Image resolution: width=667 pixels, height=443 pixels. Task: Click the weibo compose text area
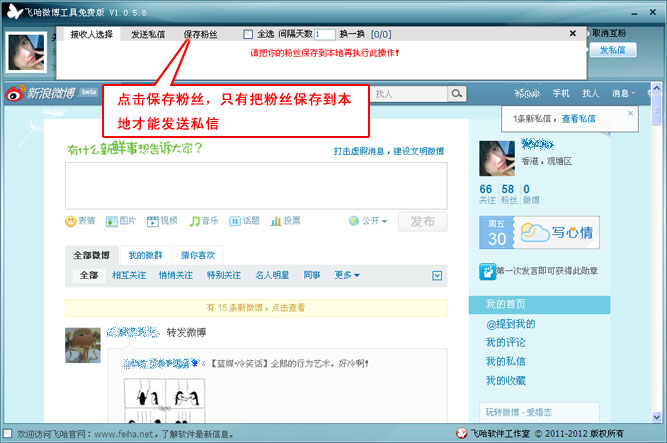click(x=256, y=186)
